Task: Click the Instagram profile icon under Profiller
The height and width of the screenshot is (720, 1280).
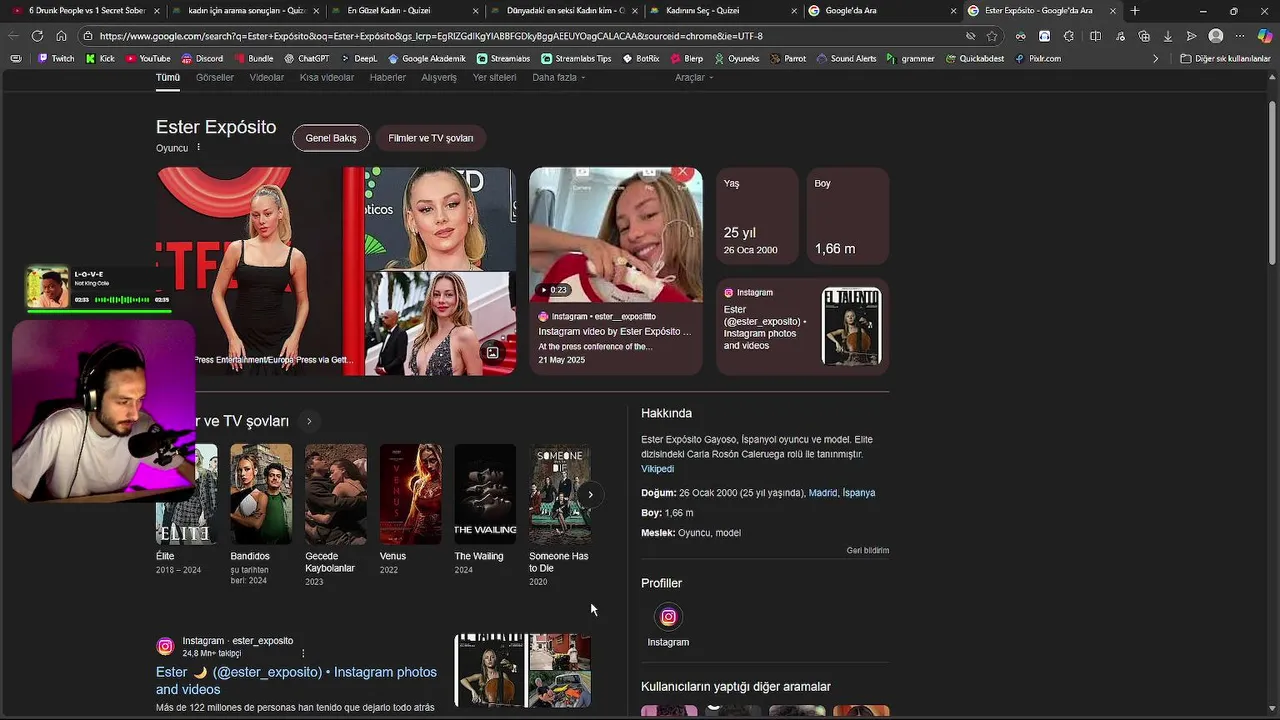Action: pos(668,617)
